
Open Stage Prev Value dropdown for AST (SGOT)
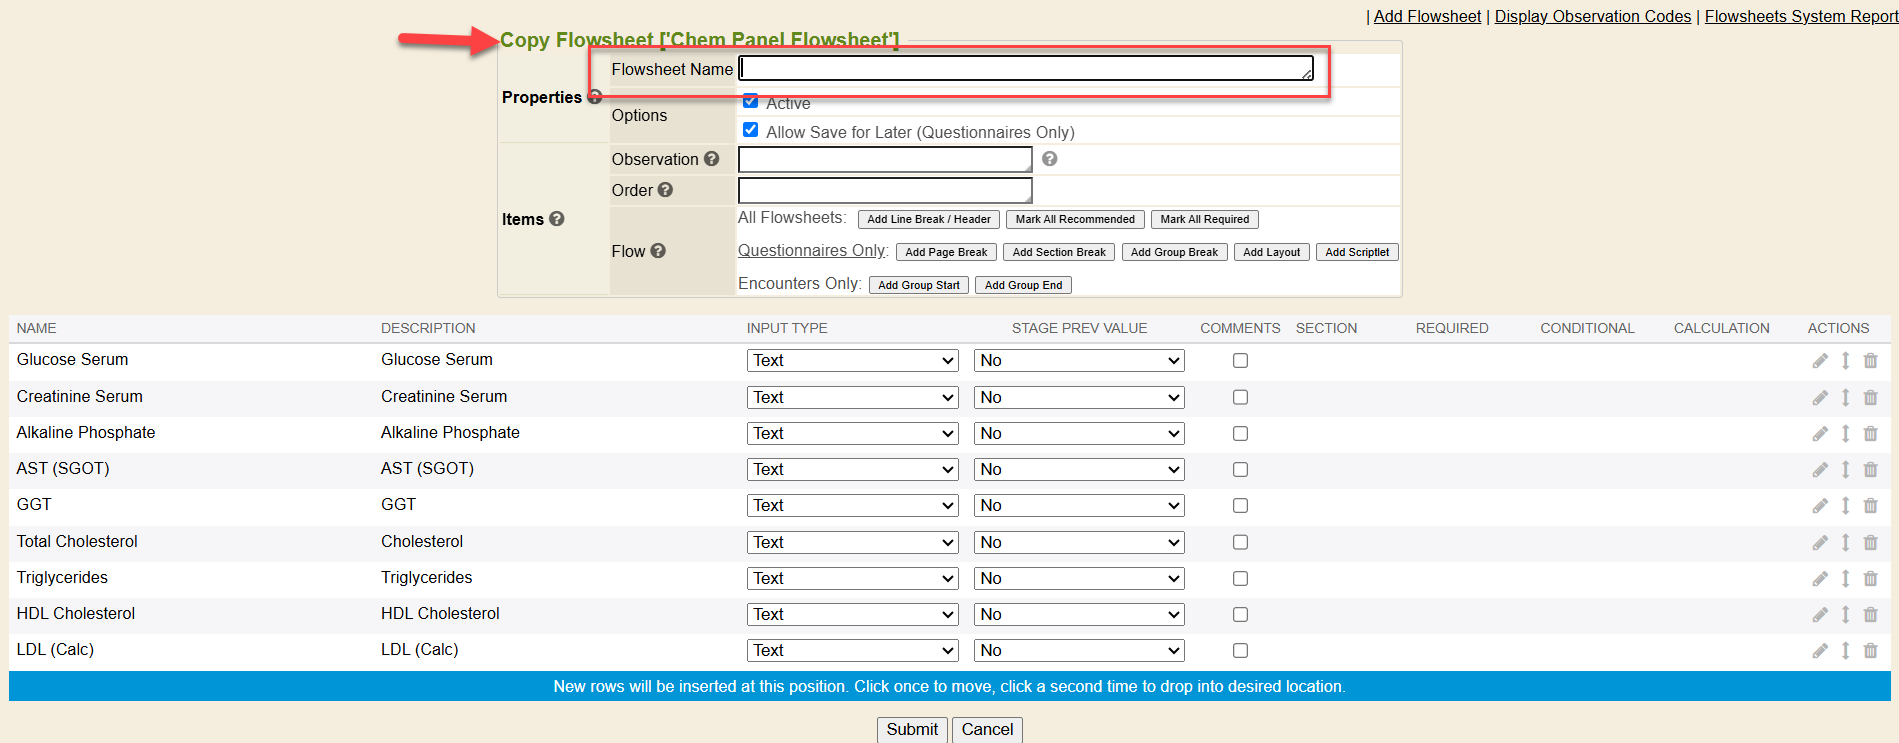click(1078, 469)
